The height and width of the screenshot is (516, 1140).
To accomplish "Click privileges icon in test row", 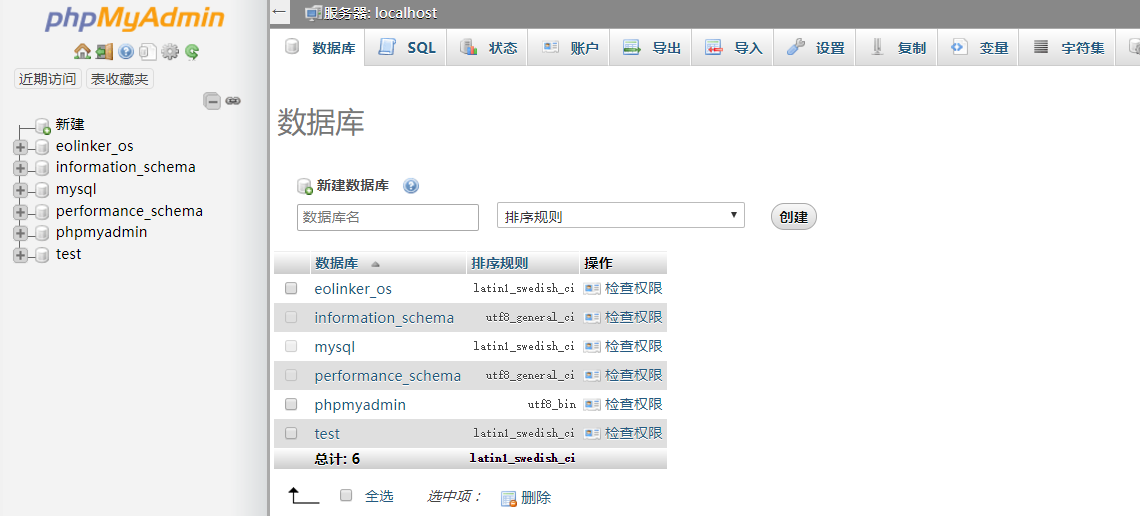I will click(592, 433).
